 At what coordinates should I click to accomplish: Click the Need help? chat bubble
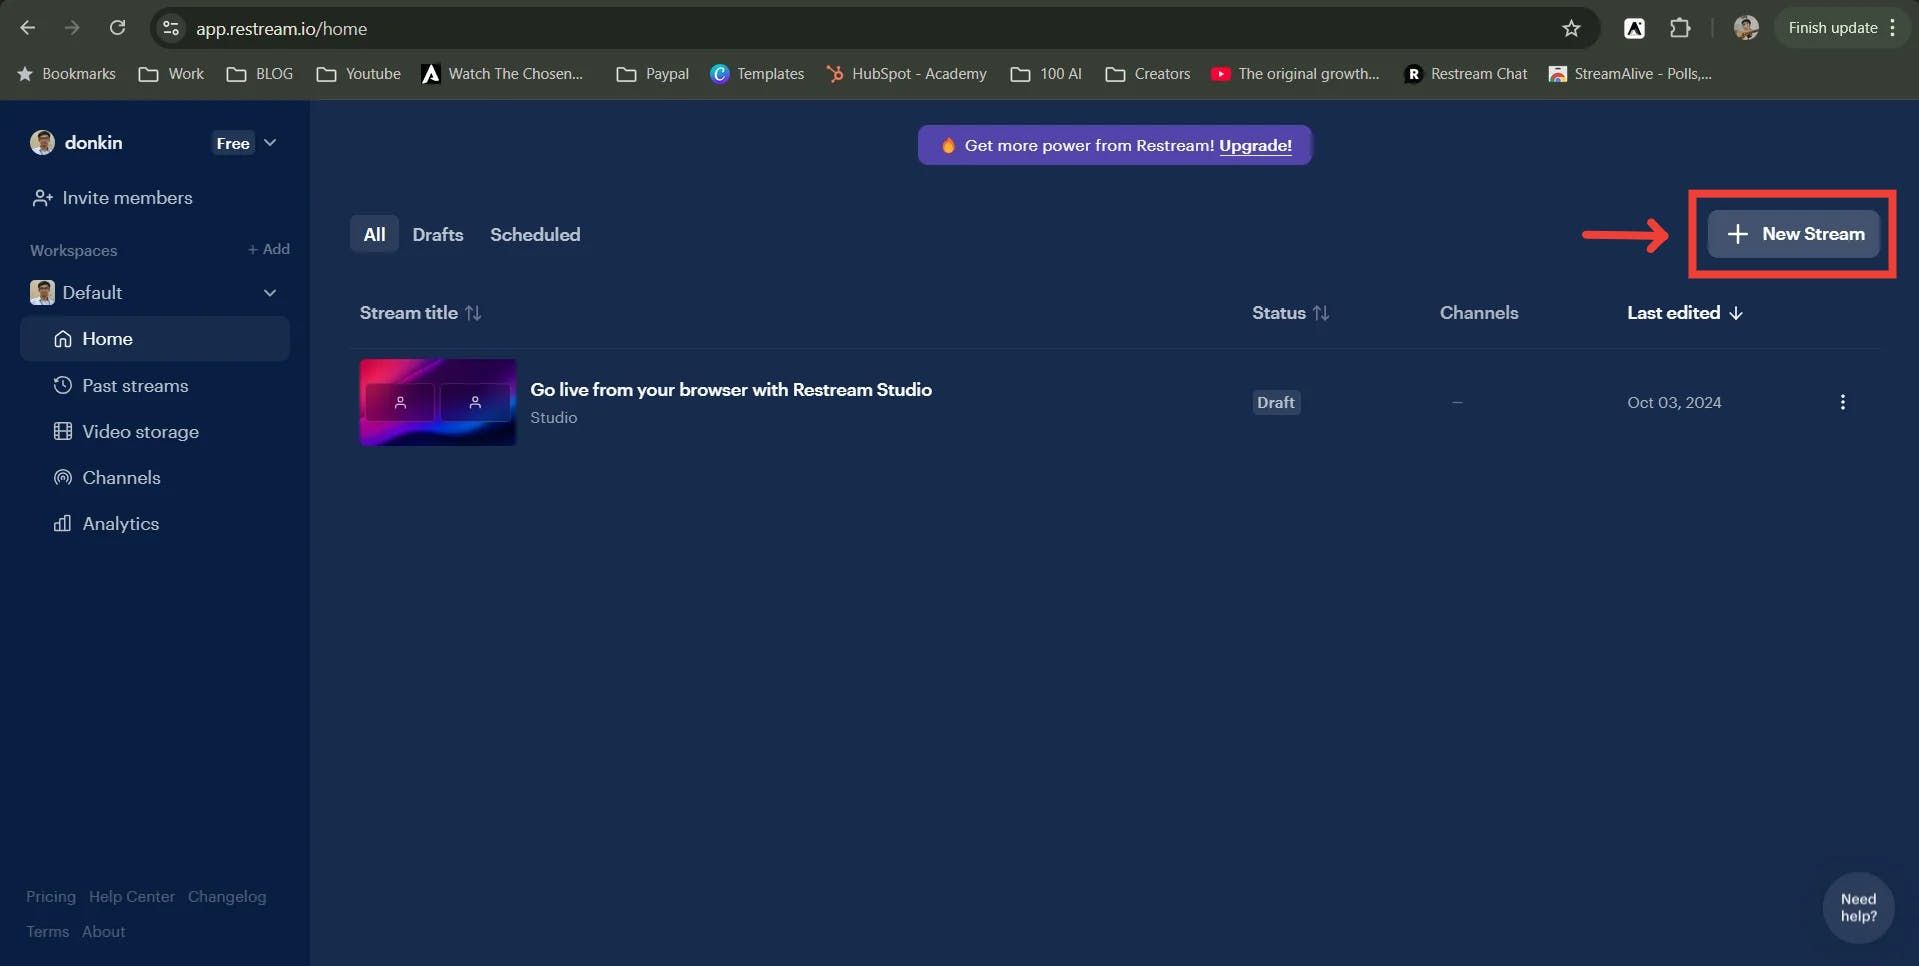[1858, 908]
